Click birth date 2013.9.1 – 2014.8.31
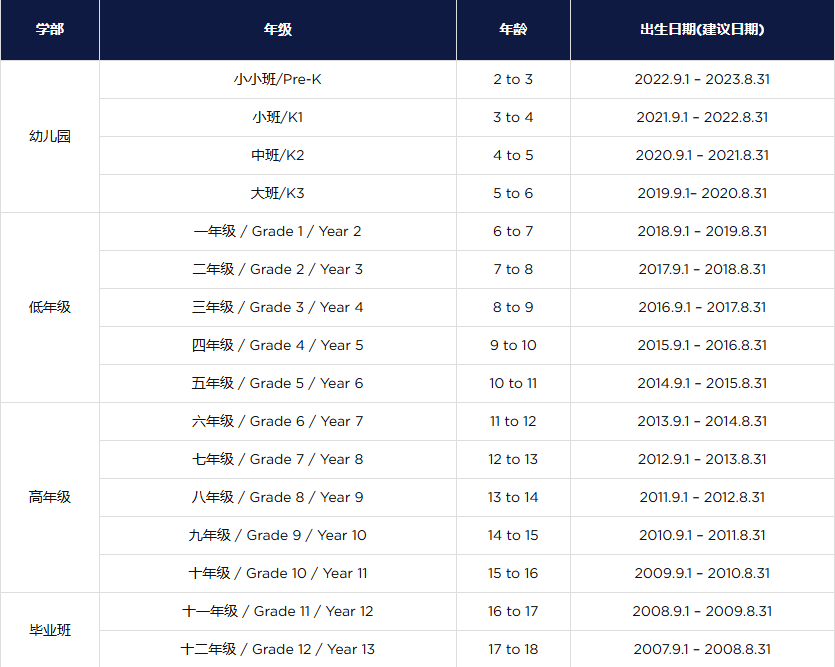Viewport: 835px width, 667px height. 702,421
